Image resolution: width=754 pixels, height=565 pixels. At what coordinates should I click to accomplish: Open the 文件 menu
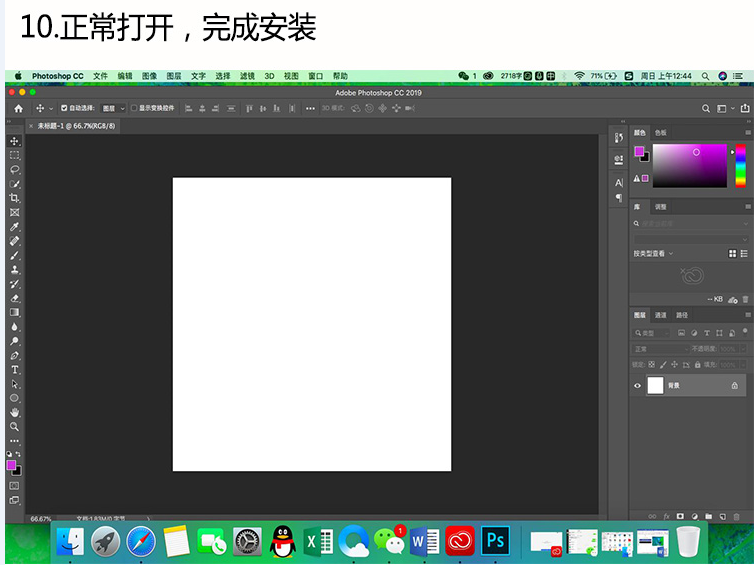tap(101, 76)
